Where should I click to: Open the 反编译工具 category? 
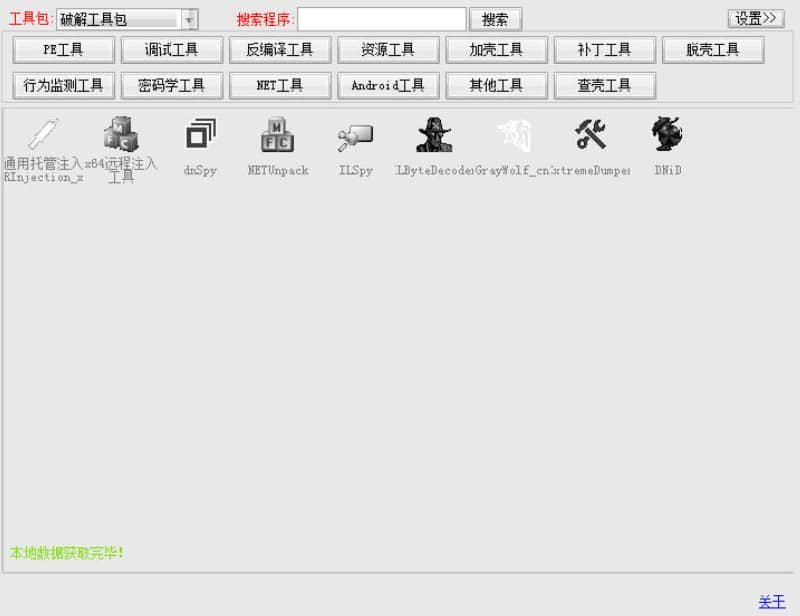point(280,50)
